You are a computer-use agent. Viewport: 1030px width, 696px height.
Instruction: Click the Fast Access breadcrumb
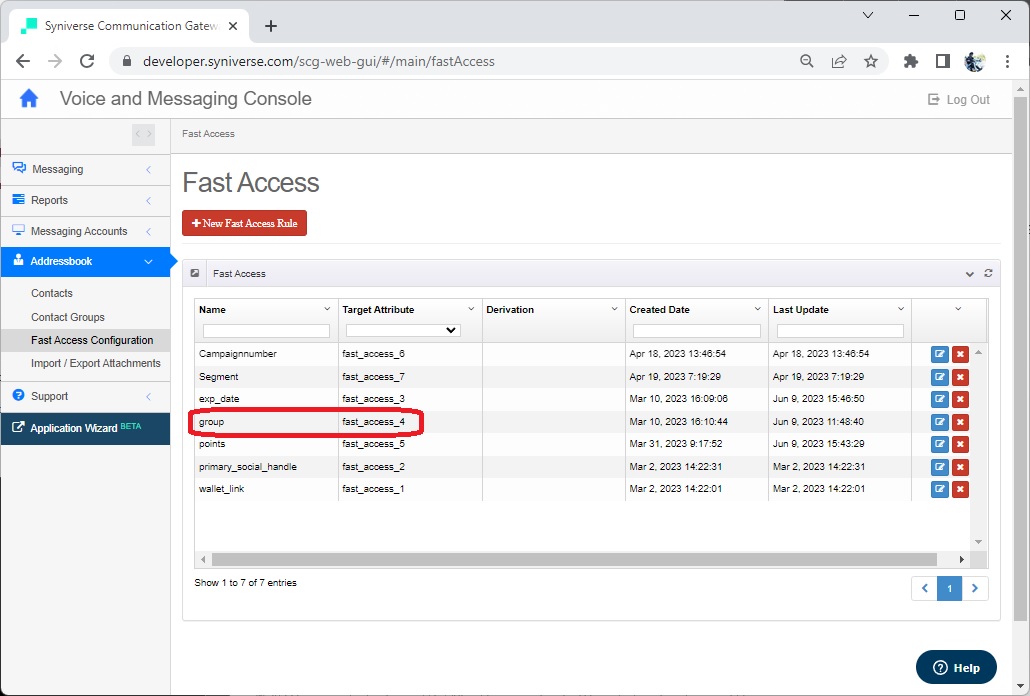click(x=208, y=134)
